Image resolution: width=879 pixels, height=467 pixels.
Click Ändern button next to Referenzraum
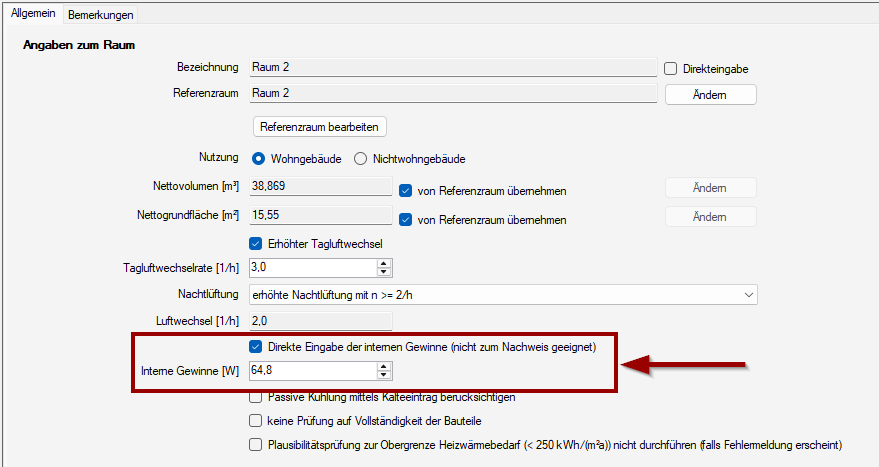pos(710,95)
